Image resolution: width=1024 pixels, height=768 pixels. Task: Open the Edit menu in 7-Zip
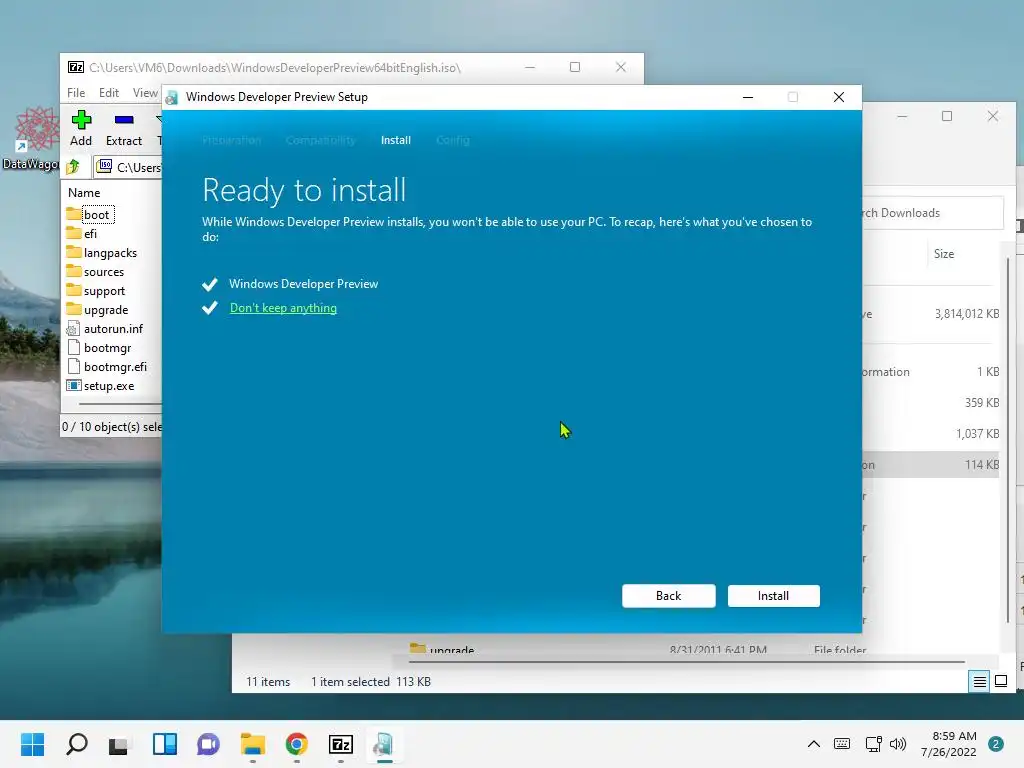(108, 93)
